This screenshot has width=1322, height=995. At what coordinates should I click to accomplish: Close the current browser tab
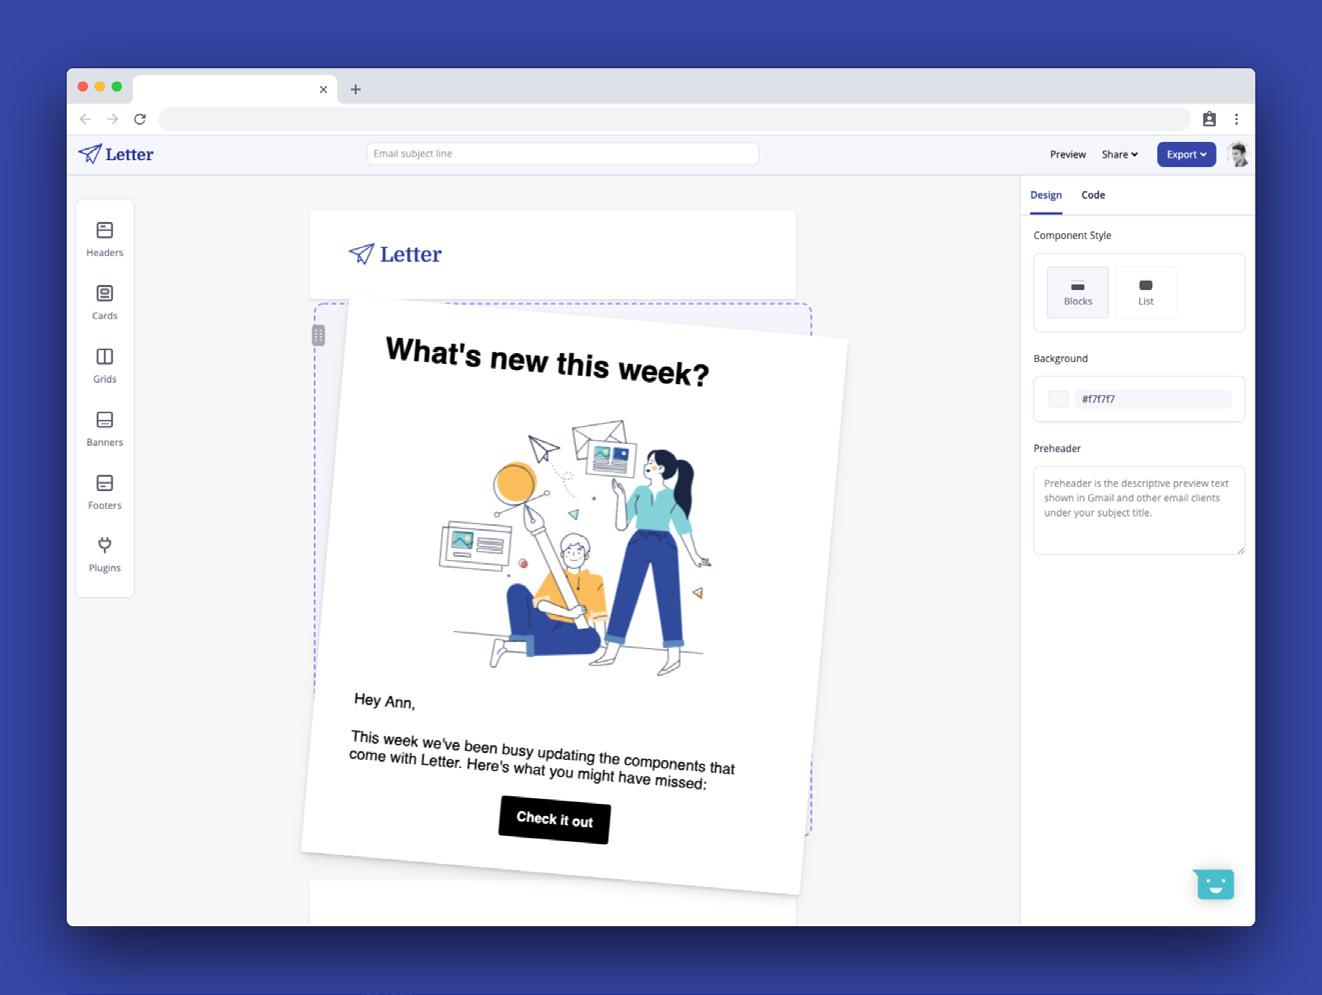pos(323,89)
